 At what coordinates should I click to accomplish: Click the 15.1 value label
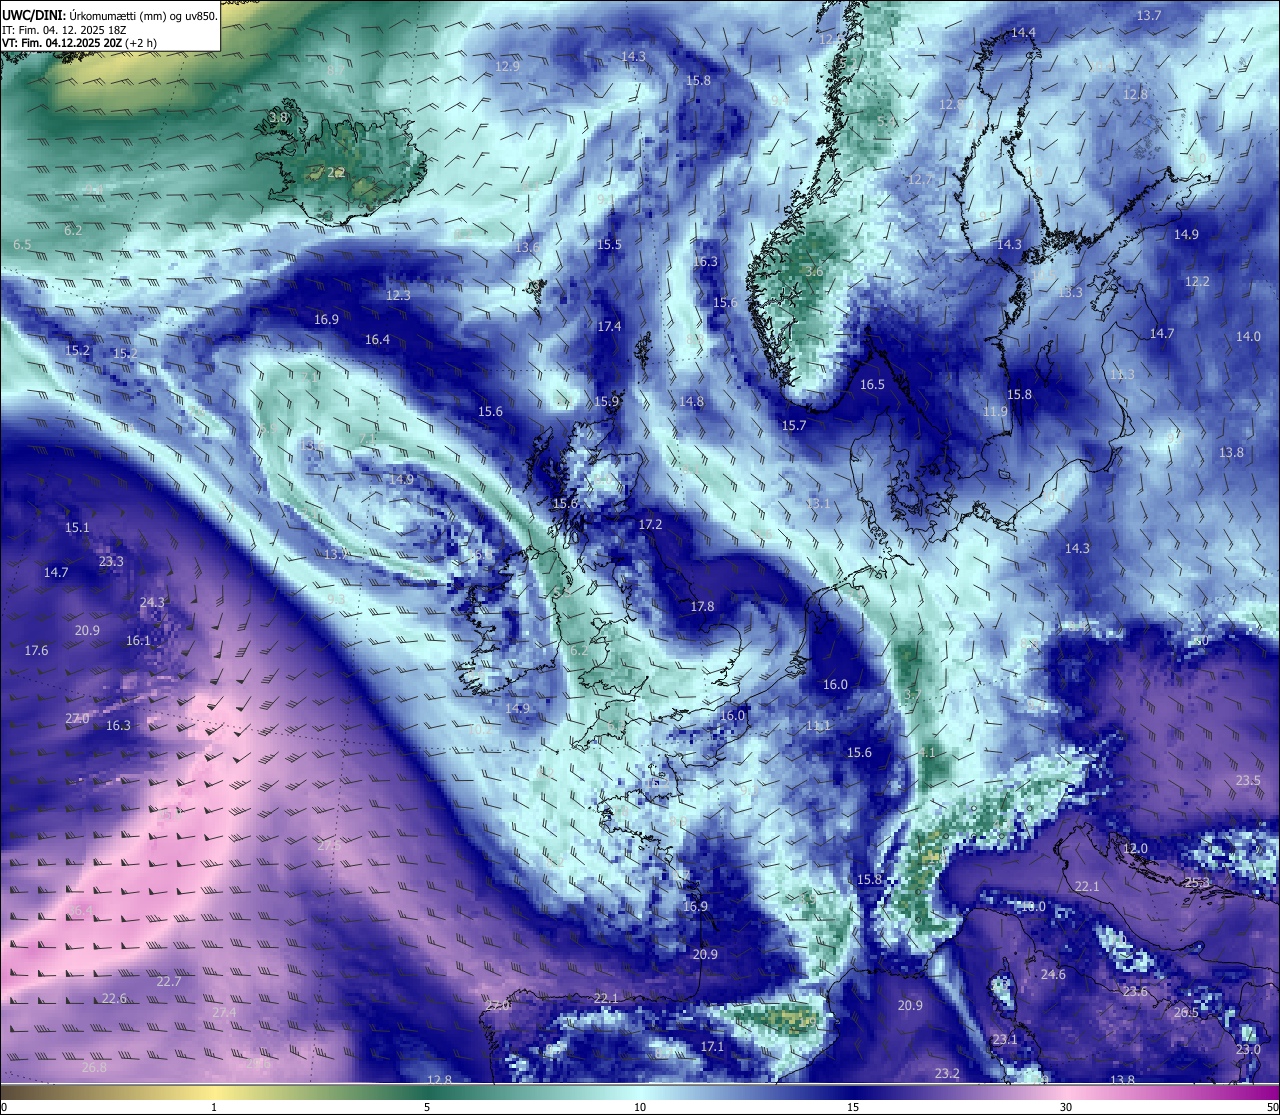click(77, 528)
